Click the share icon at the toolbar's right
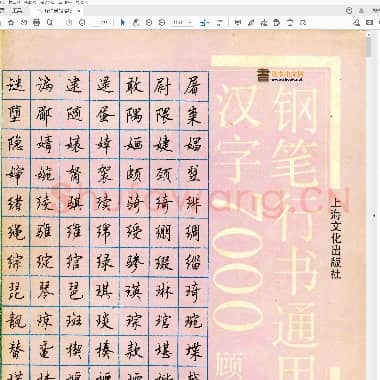 pyautogui.click(x=357, y=23)
